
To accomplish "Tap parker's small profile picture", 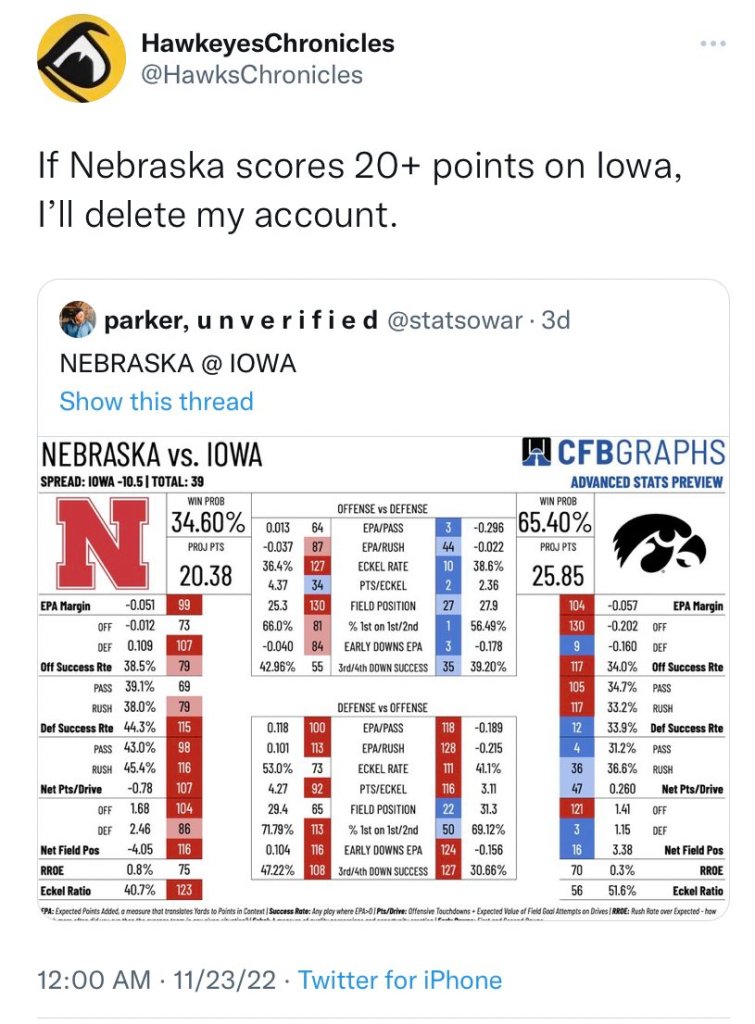I will [x=78, y=320].
